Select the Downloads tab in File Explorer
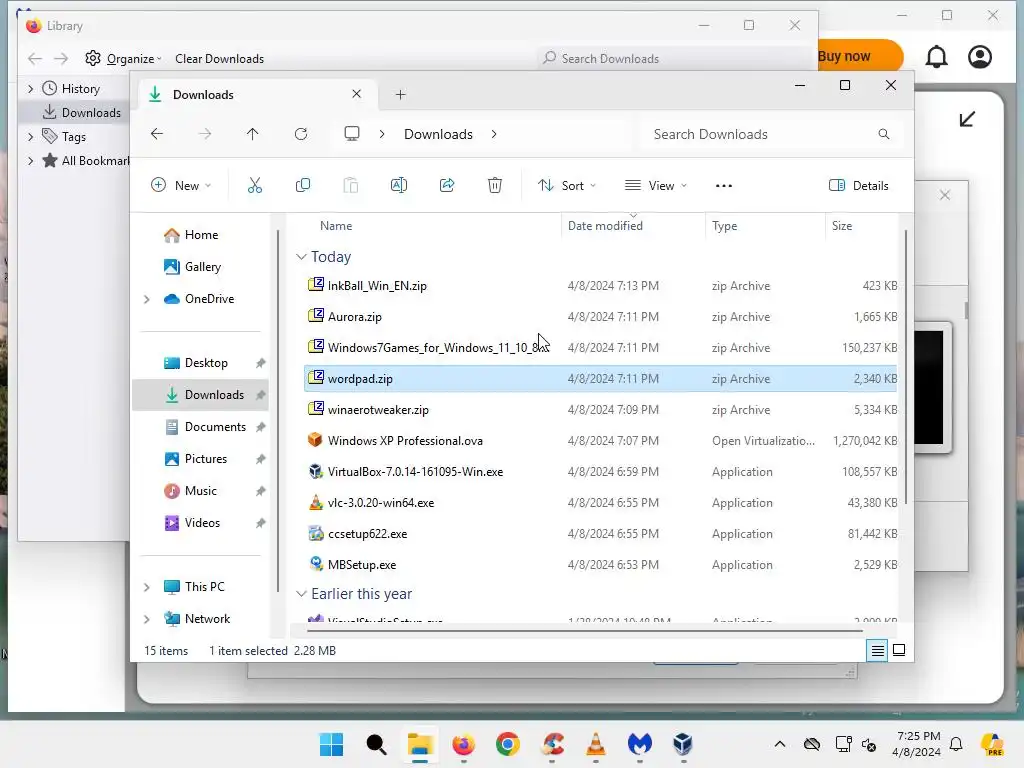This screenshot has width=1024, height=768. (255, 95)
